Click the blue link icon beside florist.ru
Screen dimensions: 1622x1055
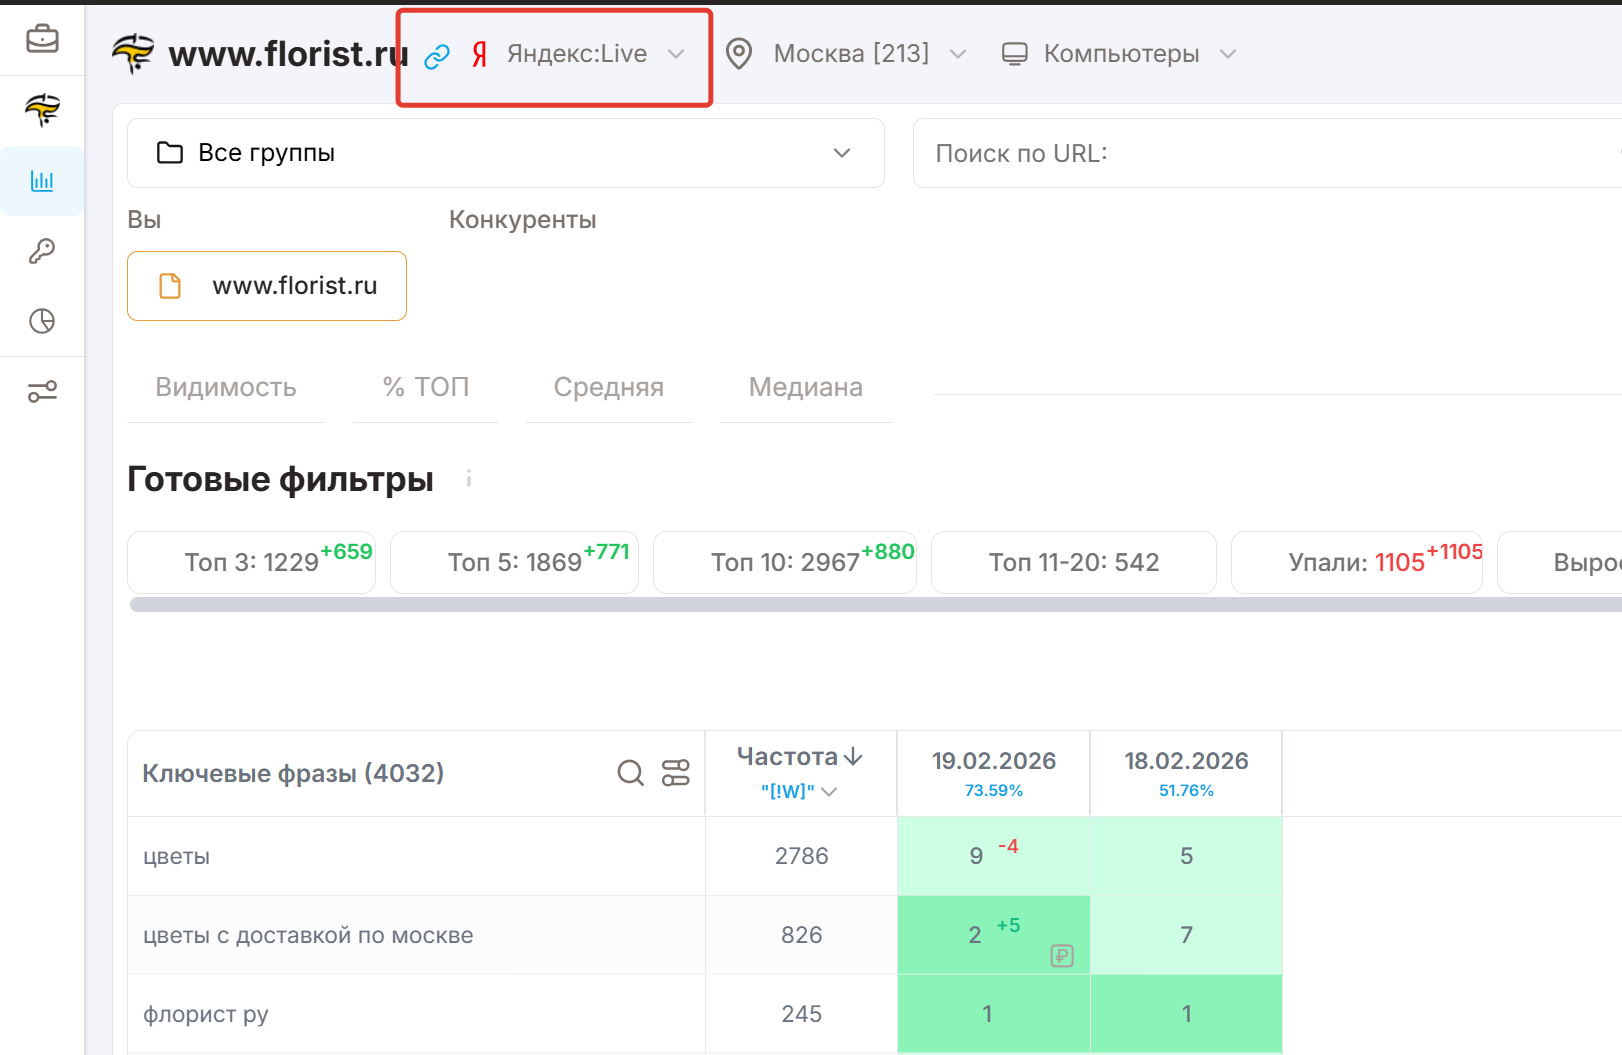[437, 56]
